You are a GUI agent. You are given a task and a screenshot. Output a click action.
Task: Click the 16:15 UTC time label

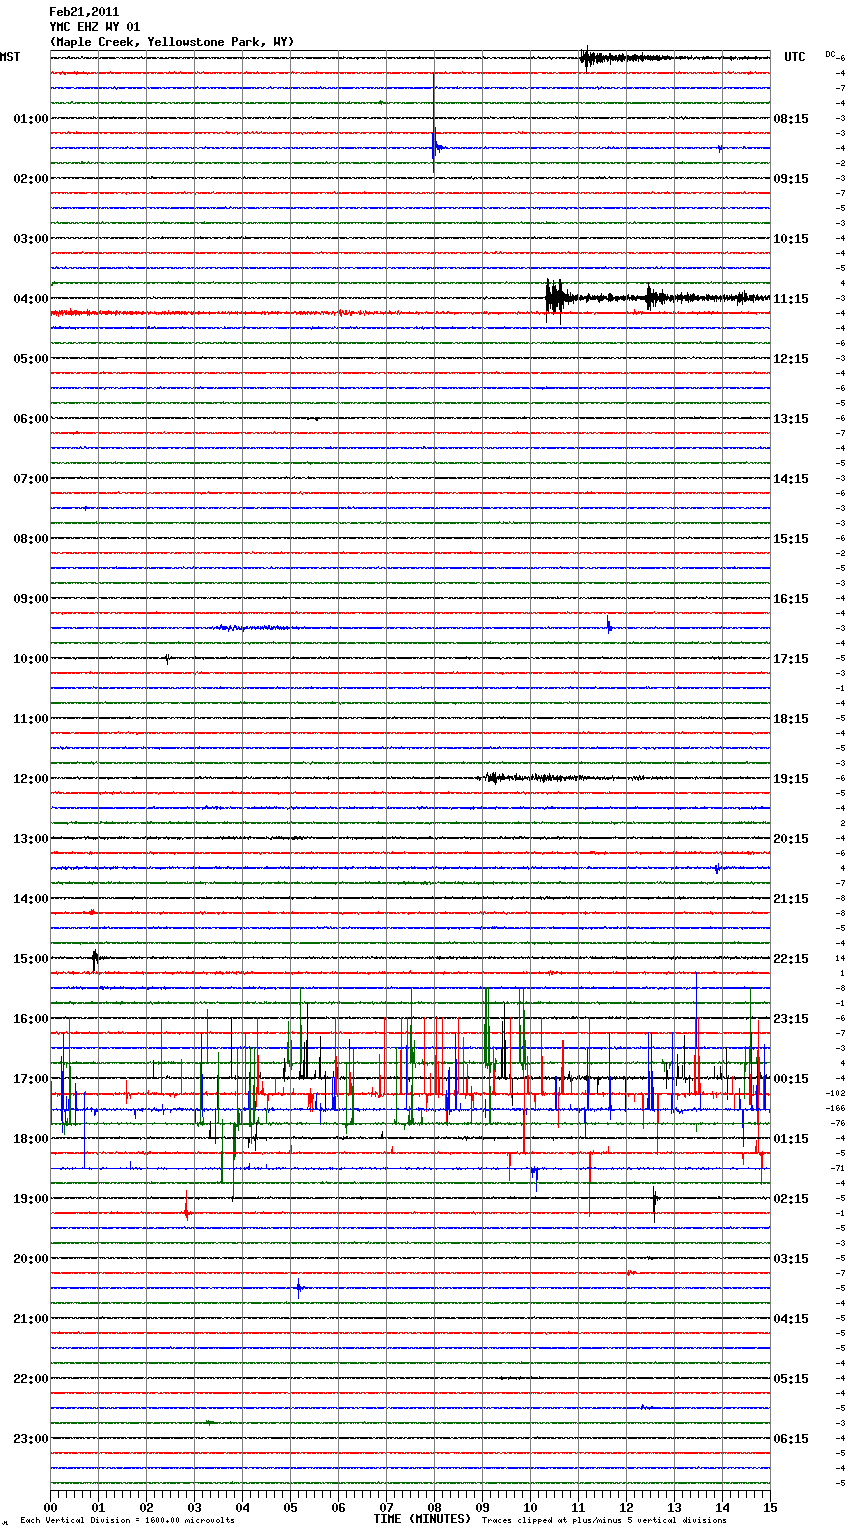click(791, 598)
